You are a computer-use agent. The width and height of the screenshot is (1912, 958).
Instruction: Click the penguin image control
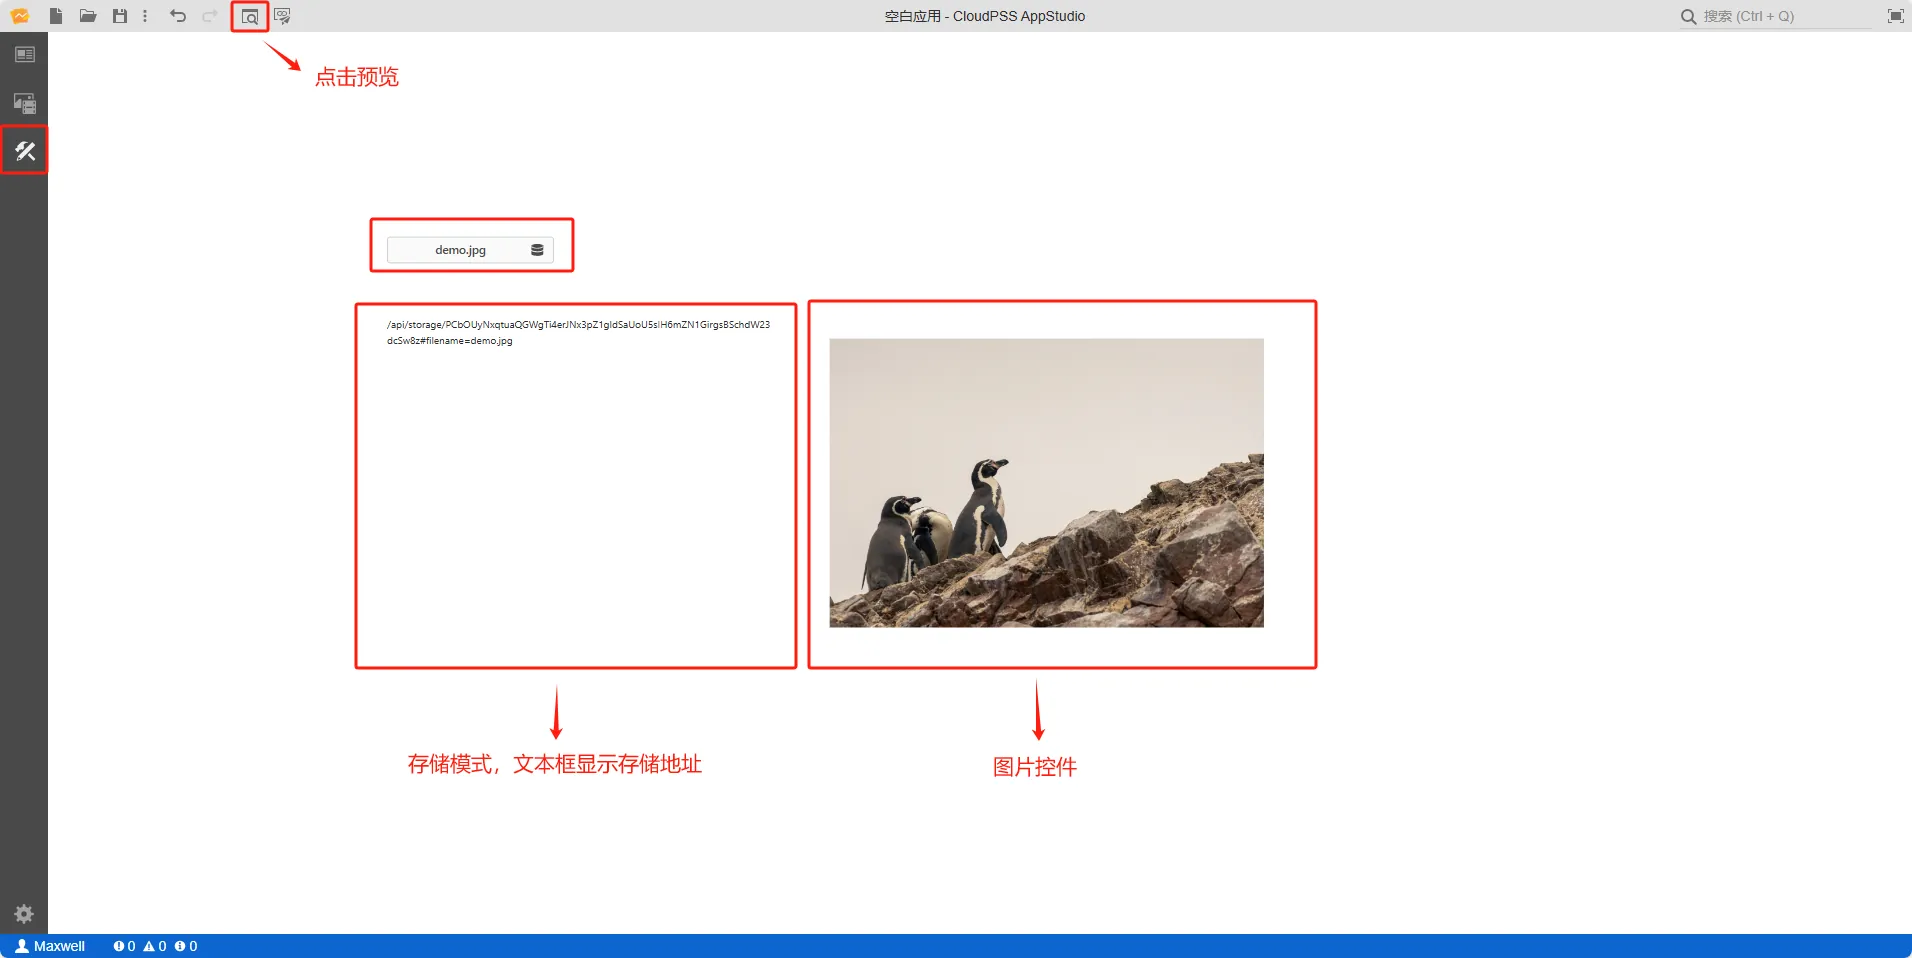tap(1046, 483)
